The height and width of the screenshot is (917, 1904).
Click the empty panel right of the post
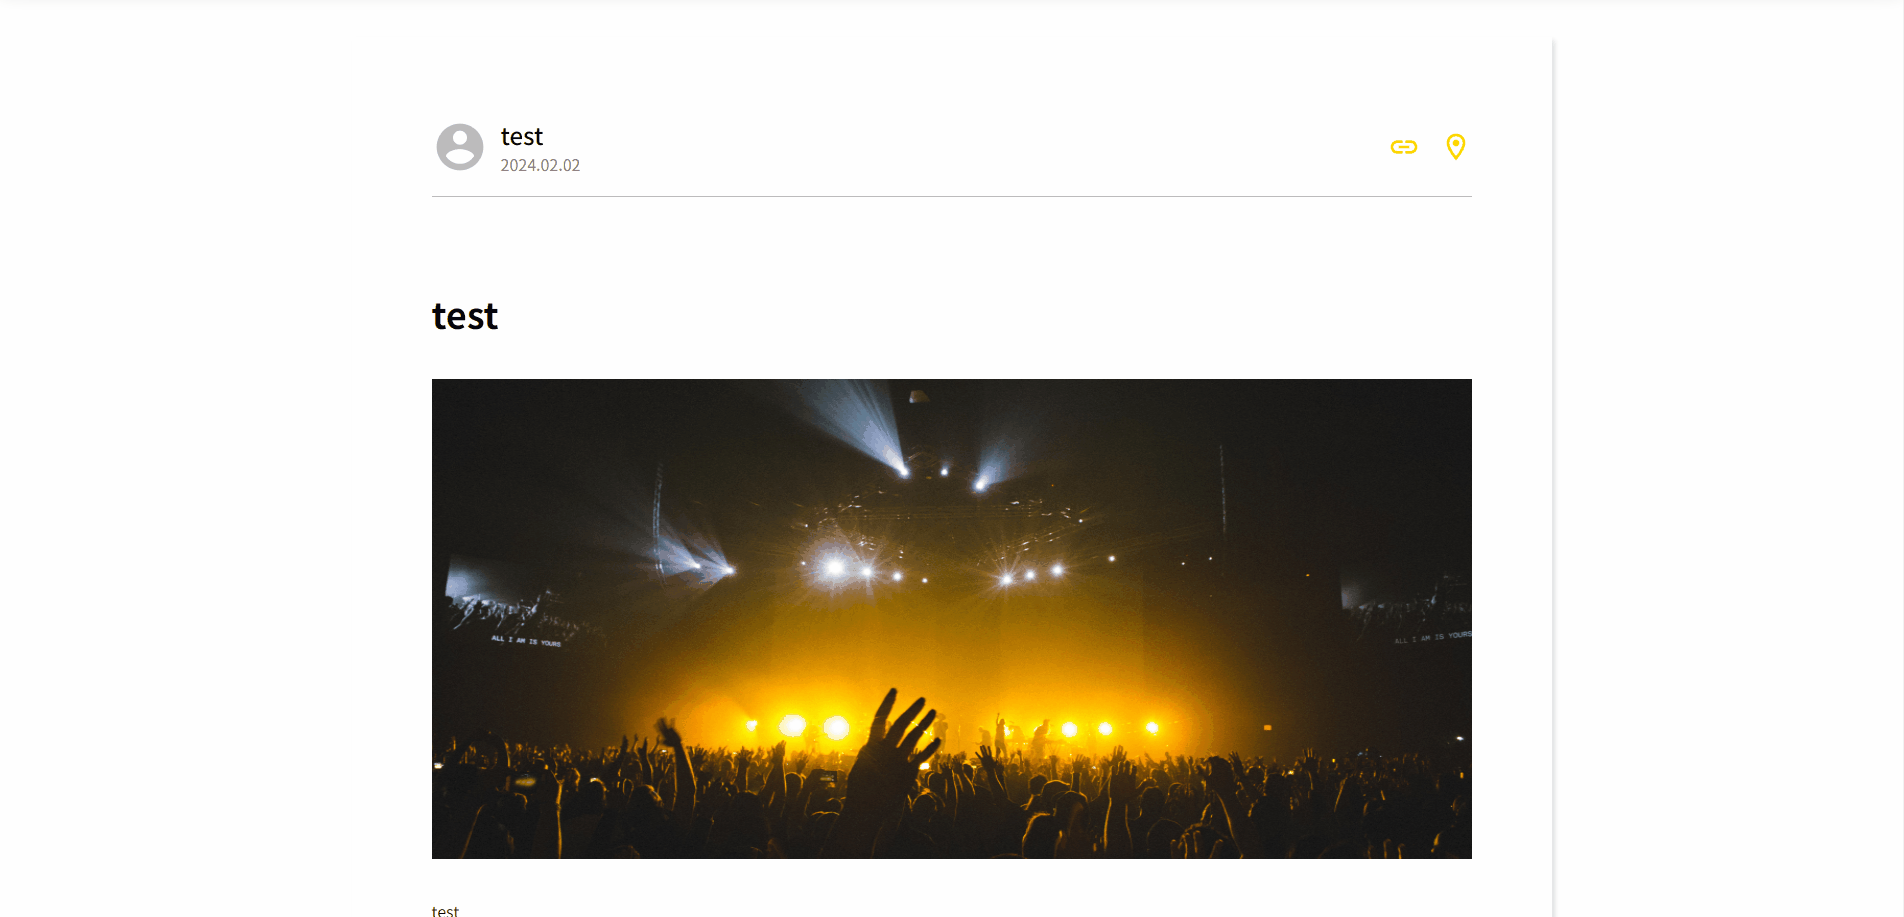pyautogui.click(x=1728, y=478)
